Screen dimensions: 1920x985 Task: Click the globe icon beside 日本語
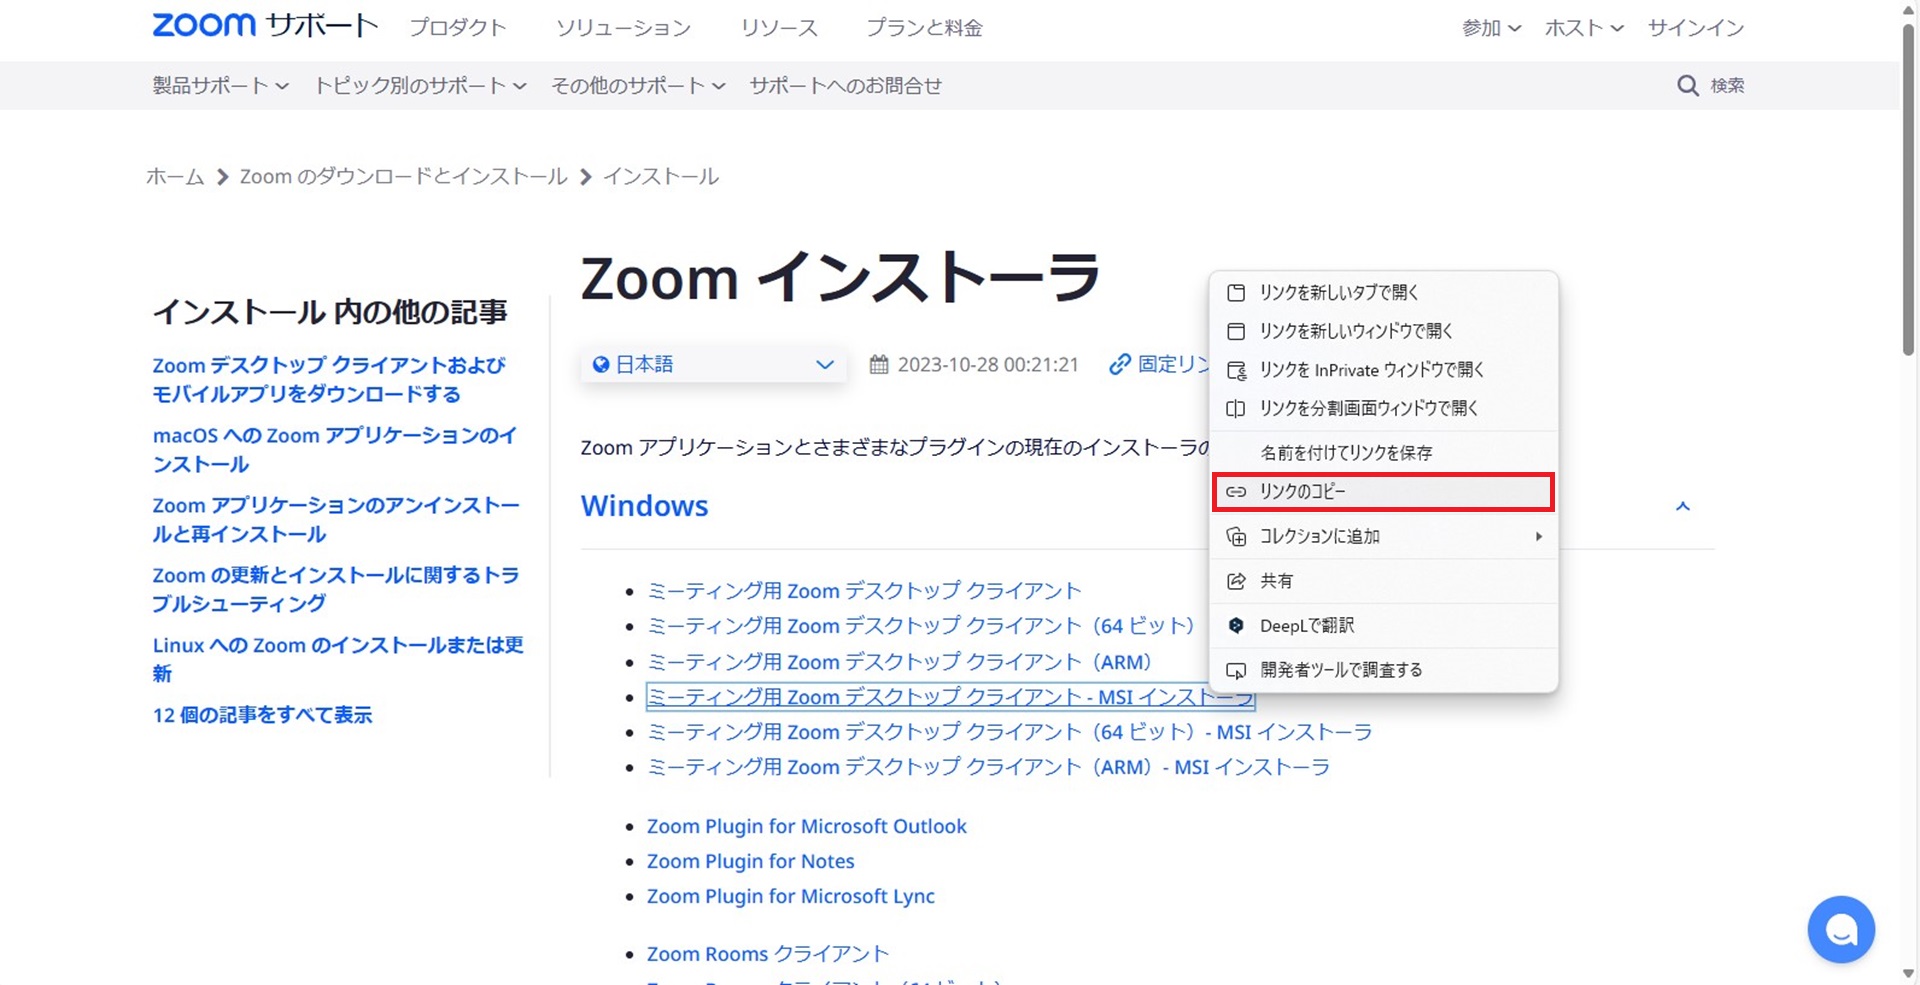point(601,365)
